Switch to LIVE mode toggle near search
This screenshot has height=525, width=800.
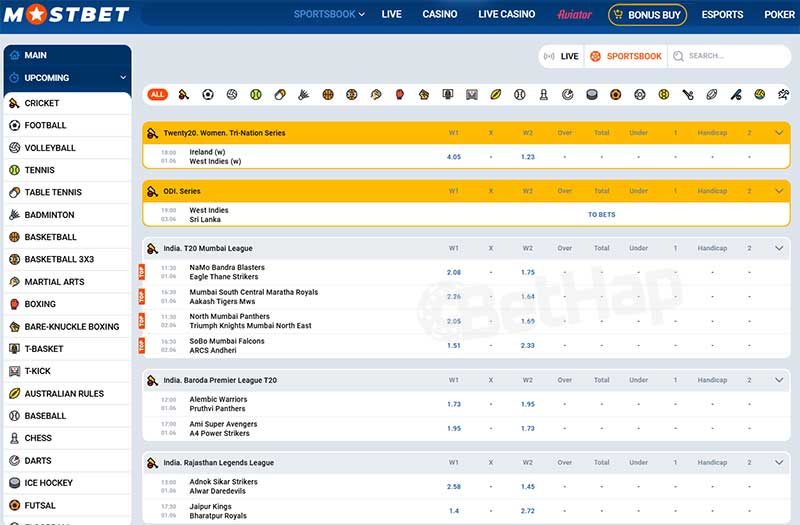tap(561, 56)
